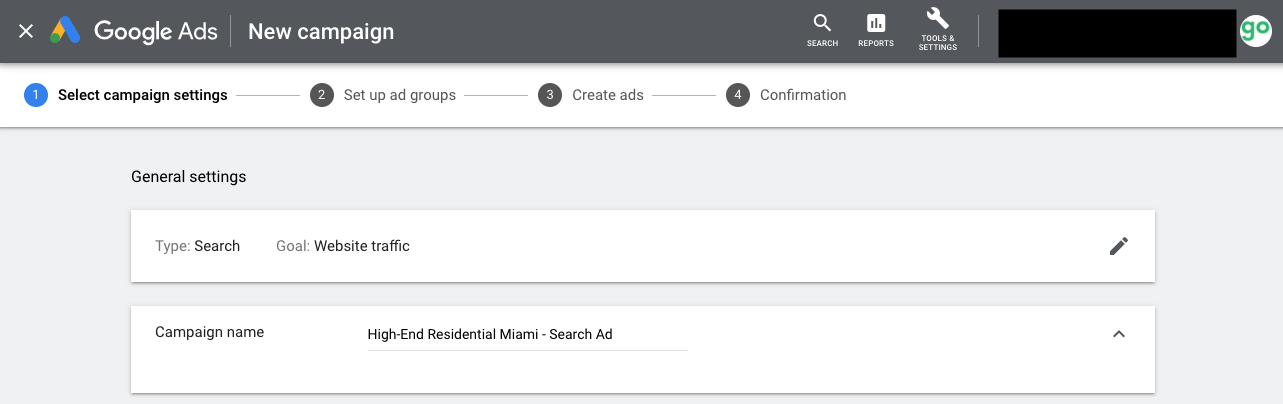Viewport: 1283px width, 404px height.
Task: Click the Type: Search label
Action: [198, 246]
